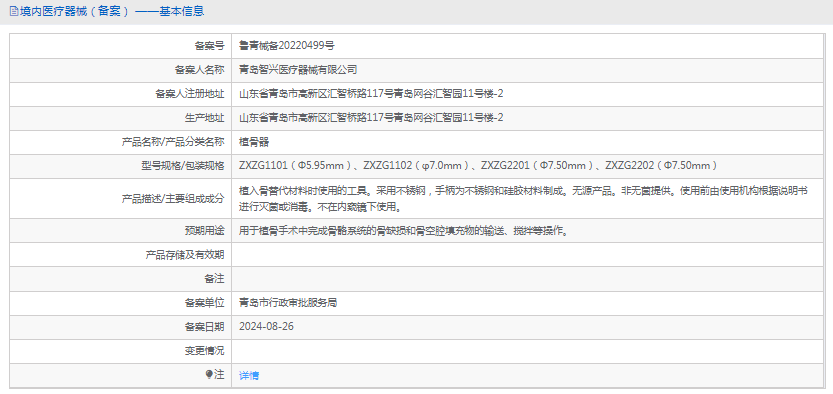Click the 产品名称/产品分类名称 label
The height and width of the screenshot is (394, 833).
pyautogui.click(x=173, y=142)
